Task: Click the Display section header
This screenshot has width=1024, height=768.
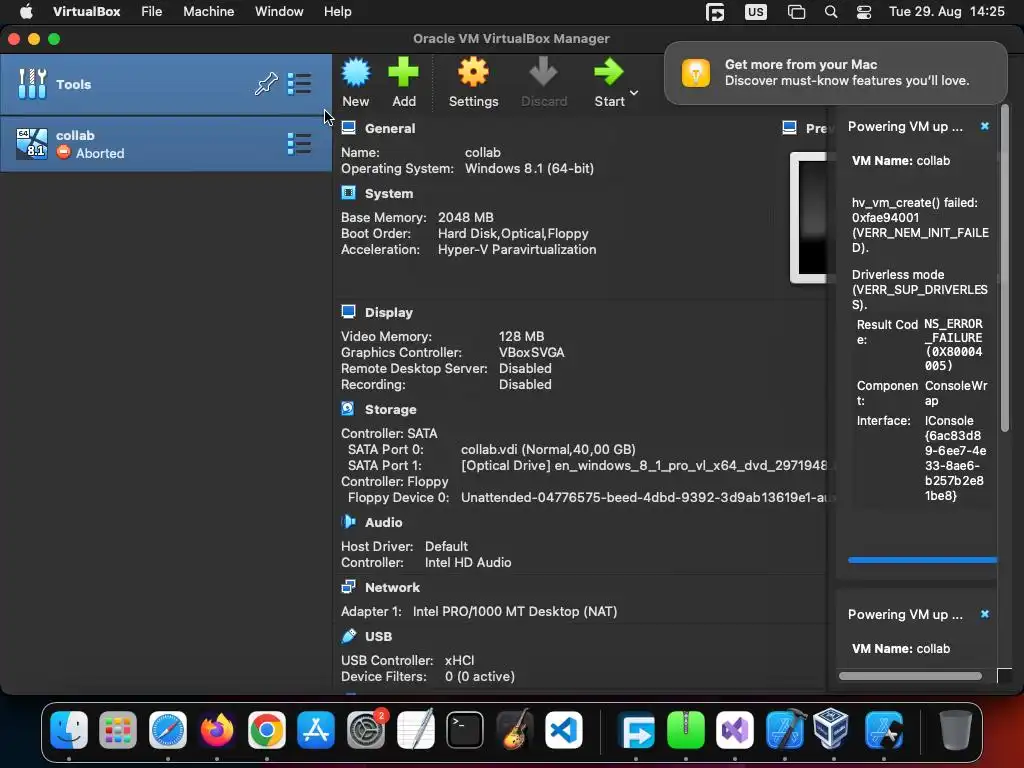Action: (389, 313)
